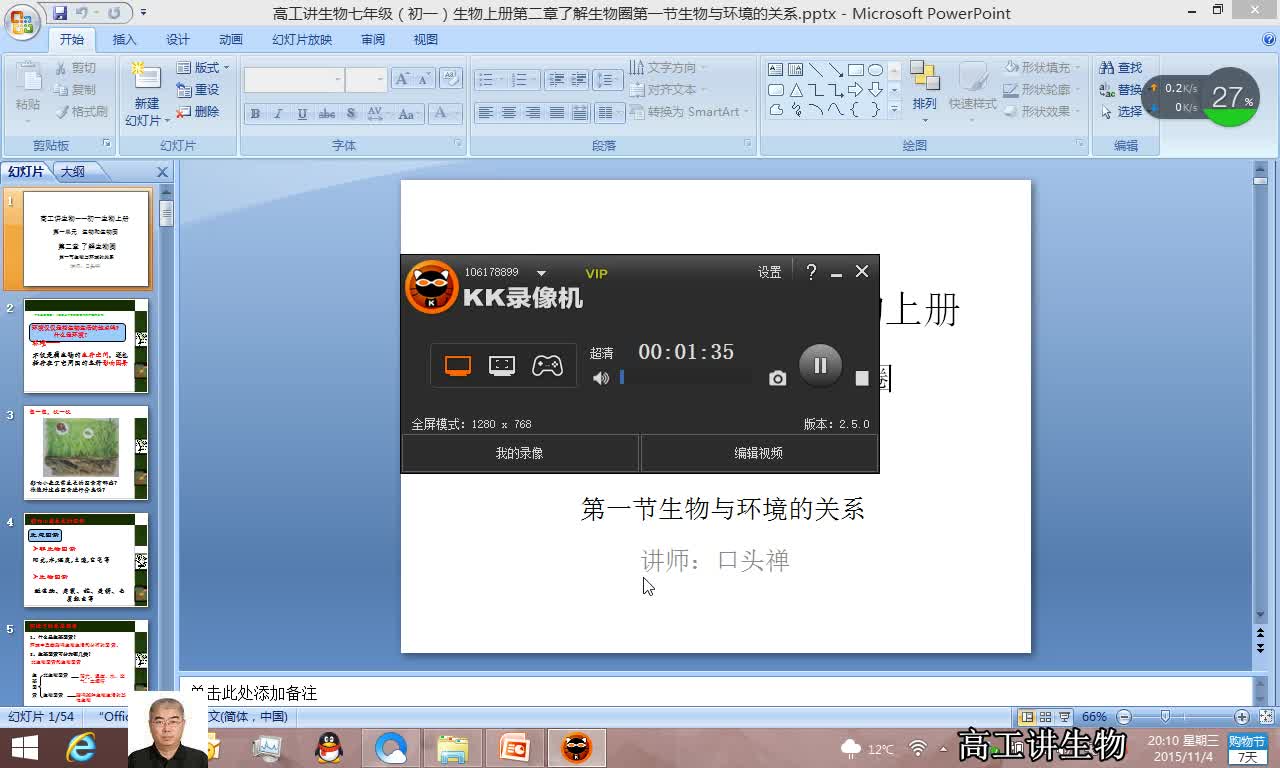Open the 超清 quality setting
1280x768 pixels.
point(601,353)
